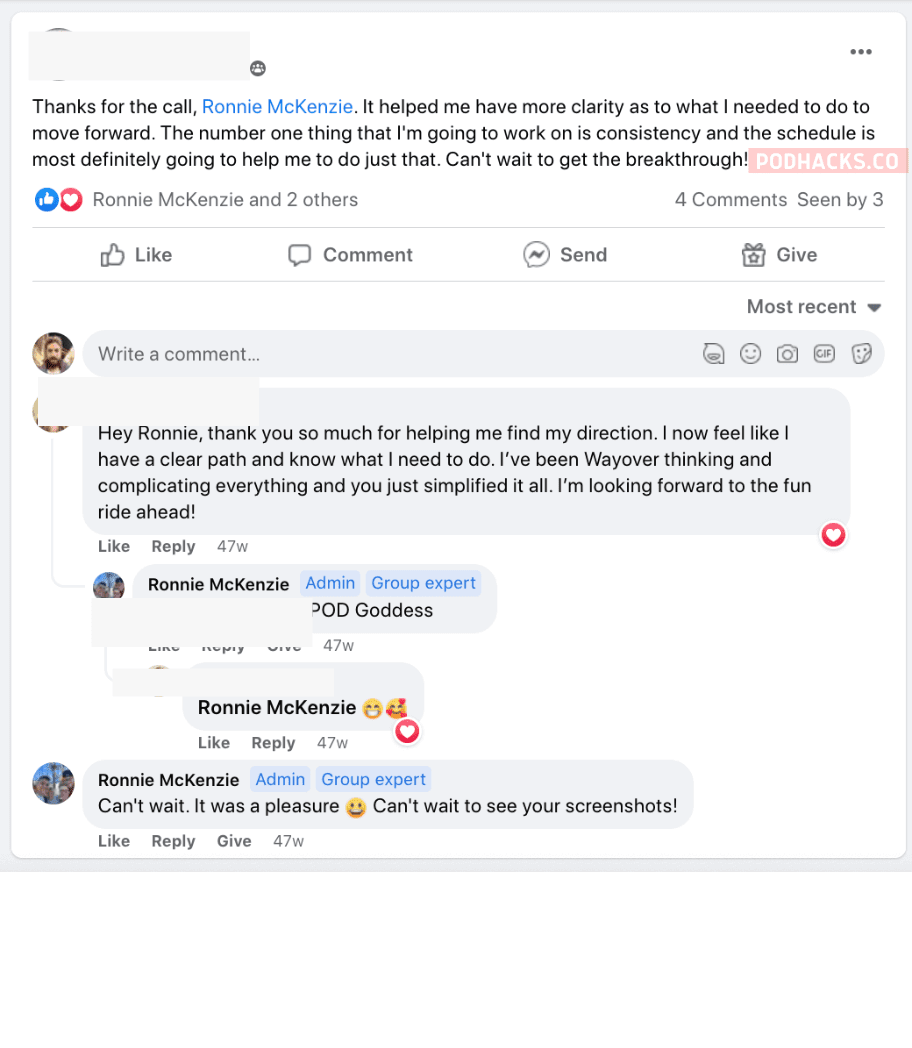Click the avatar sticker icon in comment box
The width and height of the screenshot is (912, 1048).
[713, 354]
